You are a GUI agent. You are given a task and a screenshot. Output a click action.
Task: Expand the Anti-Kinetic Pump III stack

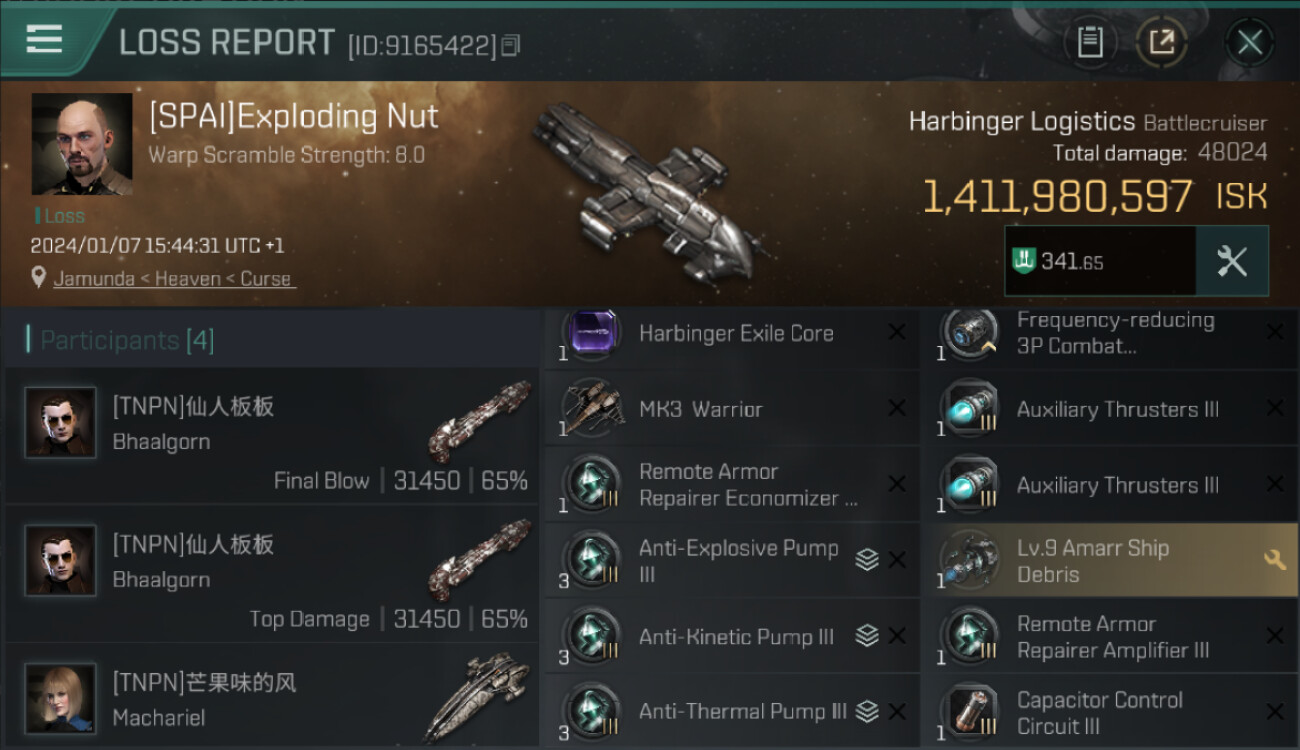pos(867,636)
